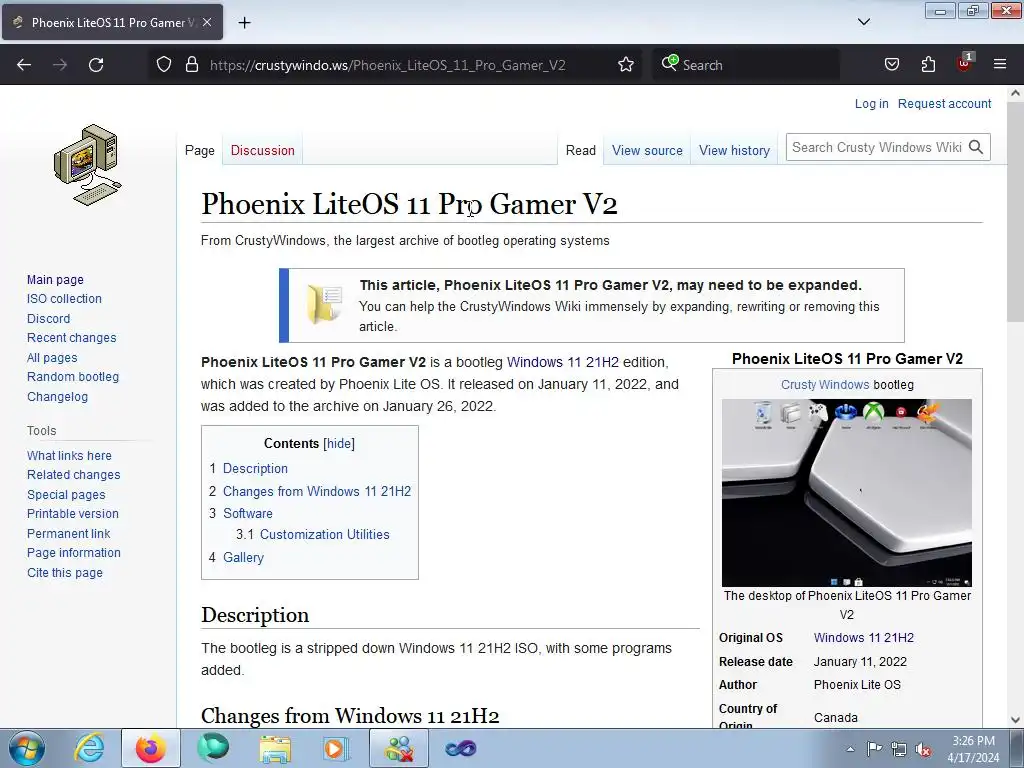Jump to Customization Utilities in Contents

click(325, 534)
